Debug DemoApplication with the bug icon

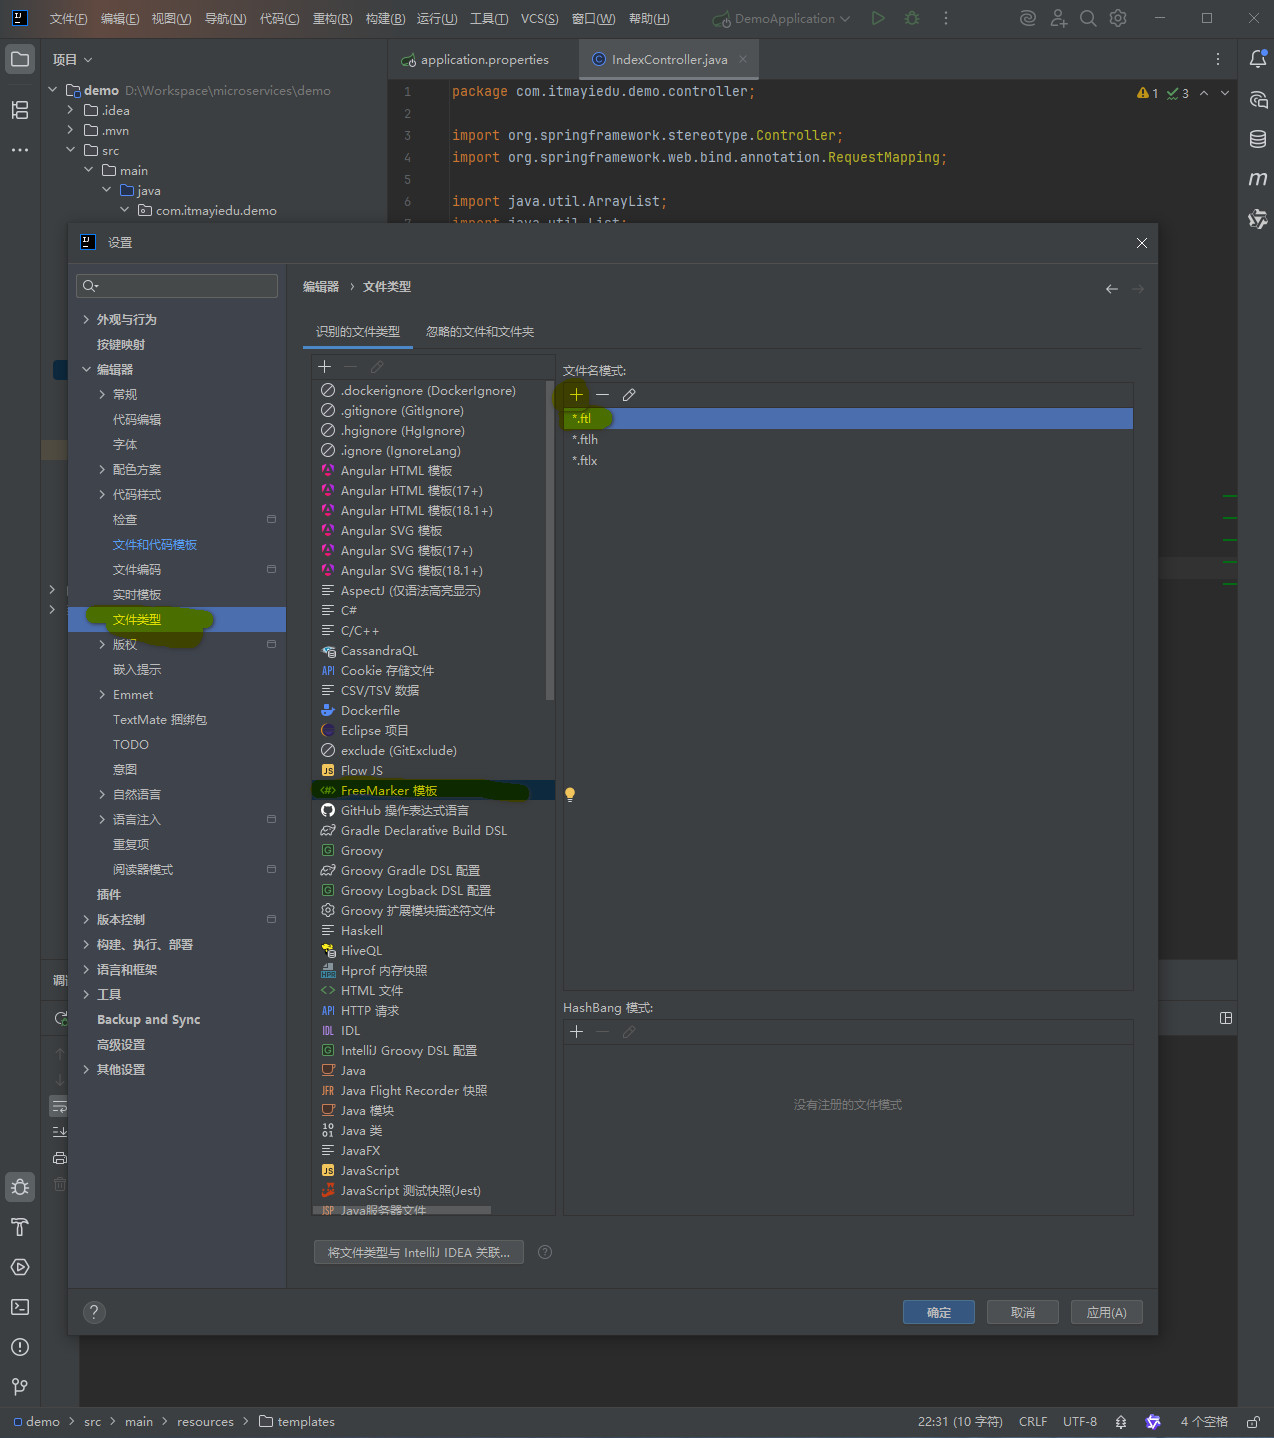point(912,18)
